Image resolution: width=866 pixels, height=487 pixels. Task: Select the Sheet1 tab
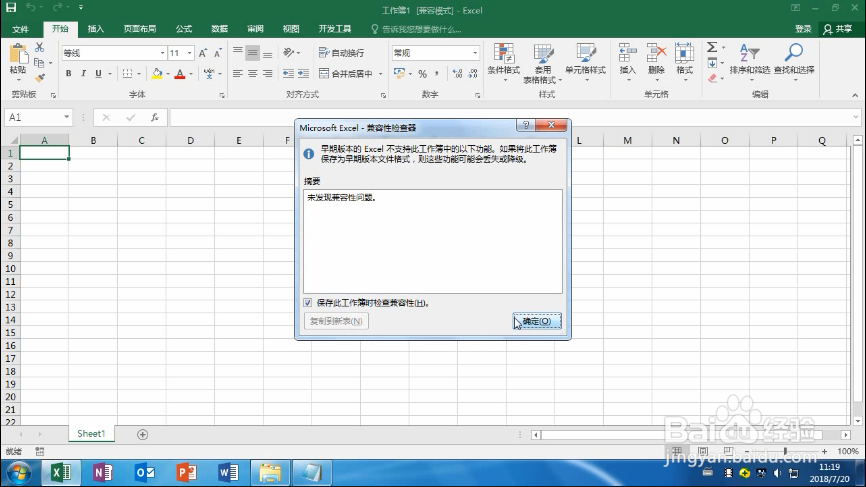pyautogui.click(x=91, y=434)
